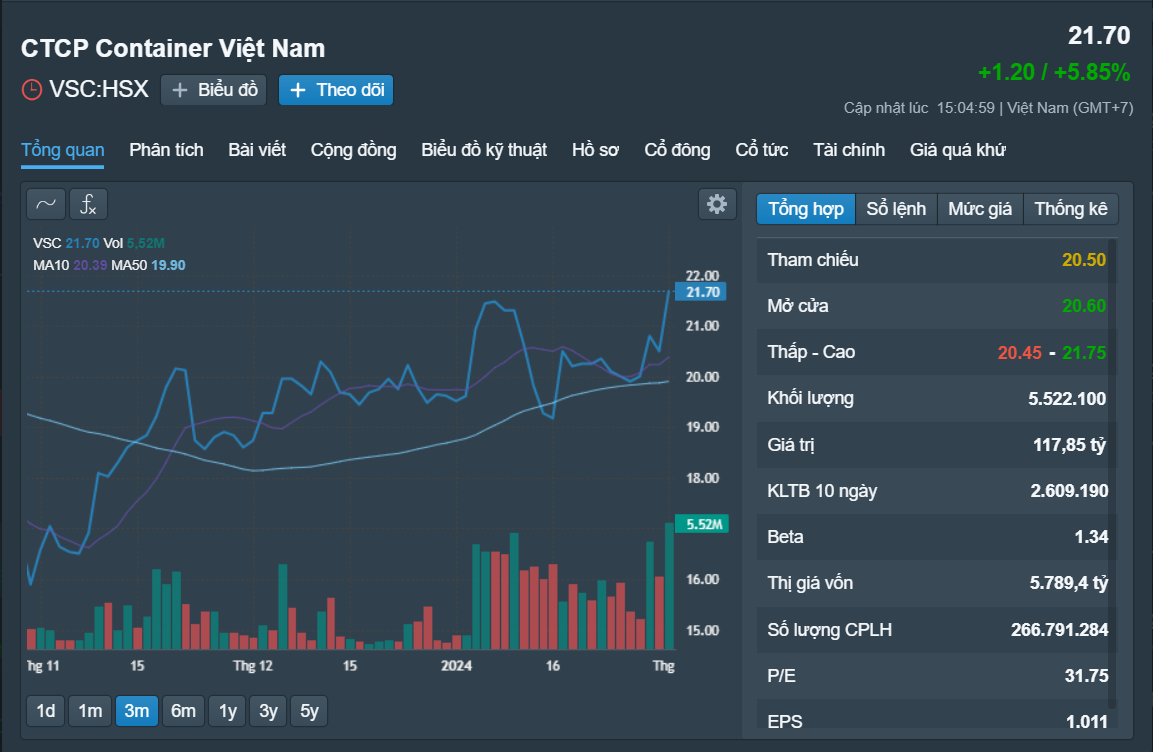This screenshot has height=752, width=1153.
Task: Select the 1d chart range
Action: pos(46,711)
